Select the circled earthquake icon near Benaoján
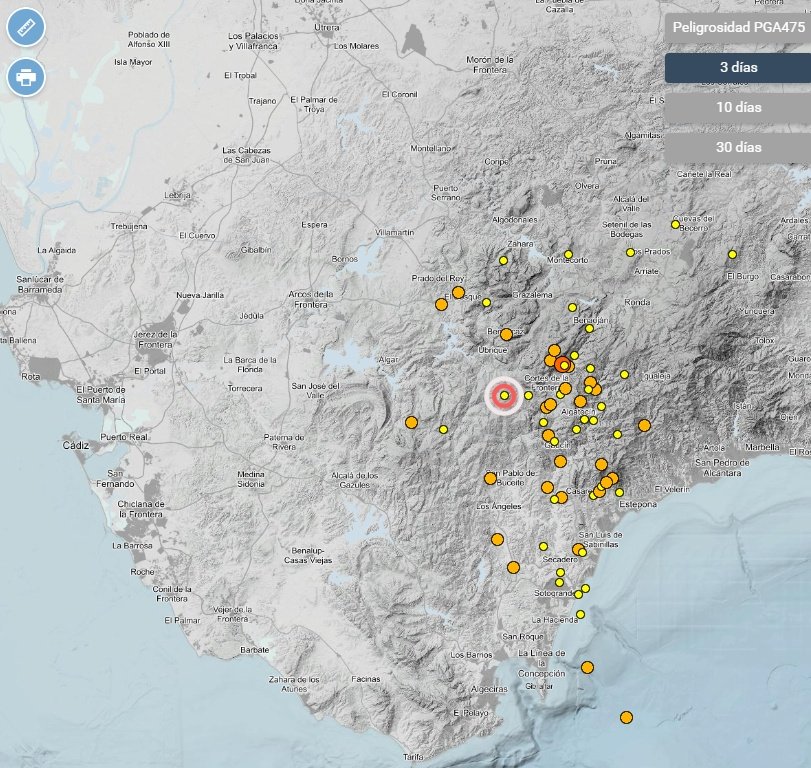The width and height of the screenshot is (811, 768). 564,364
